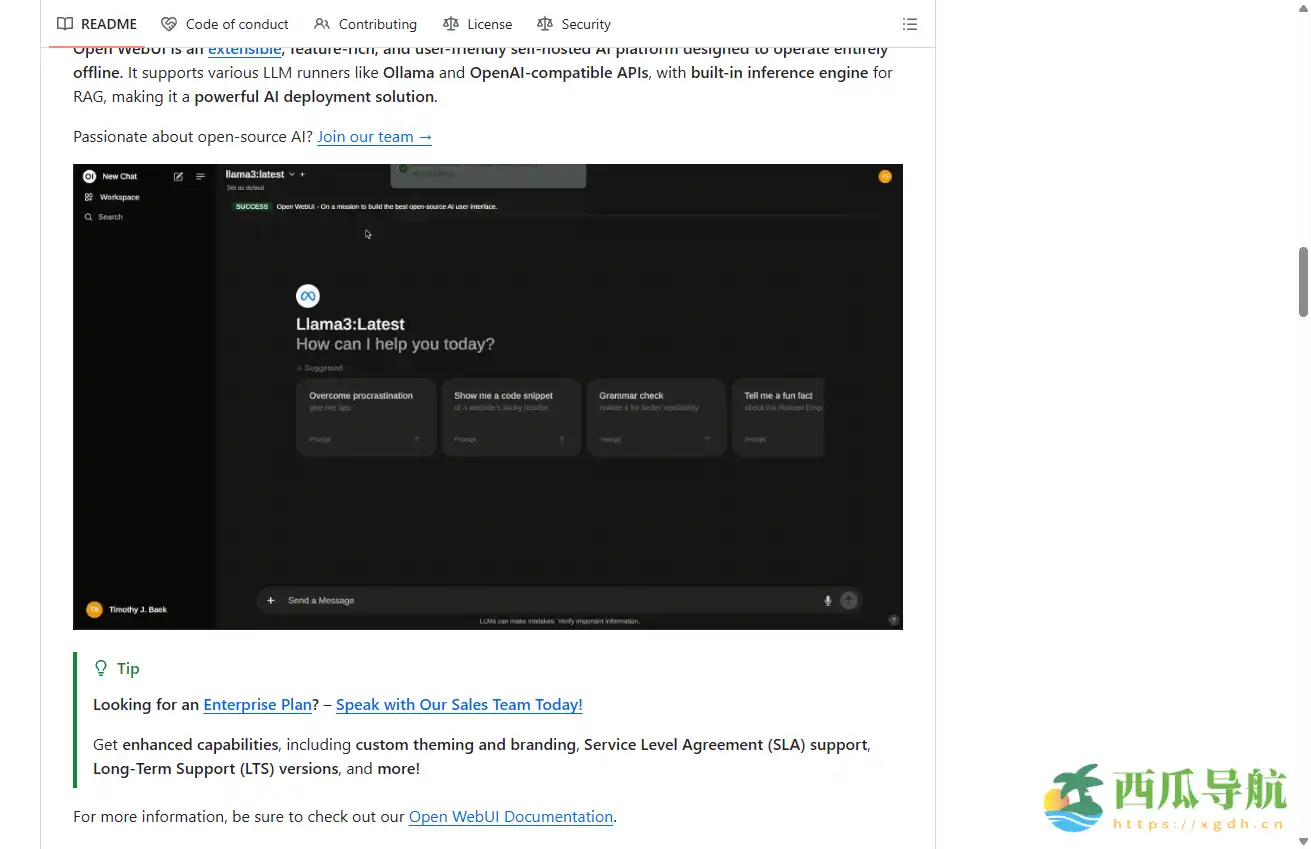This screenshot has width=1311, height=849.
Task: Click the microphone icon in message bar
Action: coord(827,601)
